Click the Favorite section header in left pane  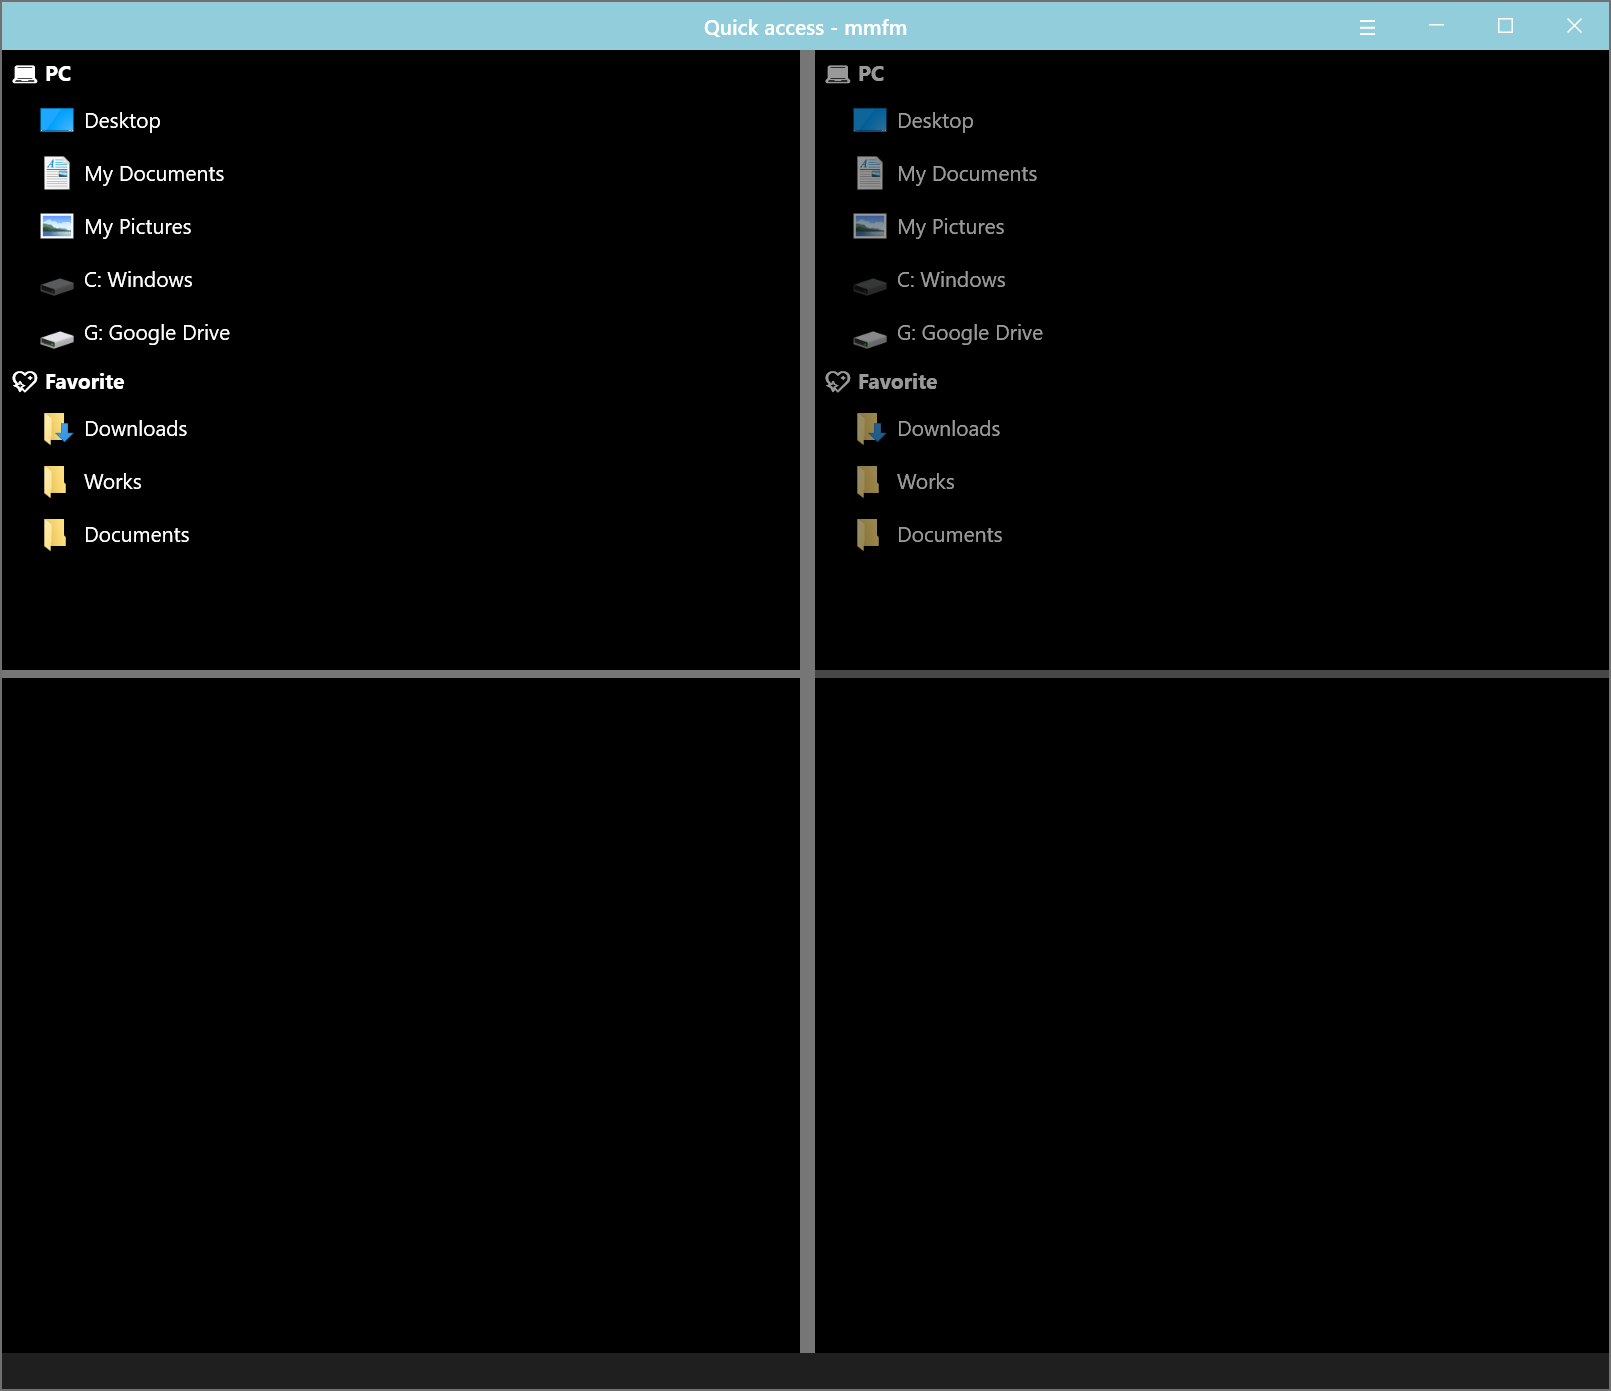point(84,382)
